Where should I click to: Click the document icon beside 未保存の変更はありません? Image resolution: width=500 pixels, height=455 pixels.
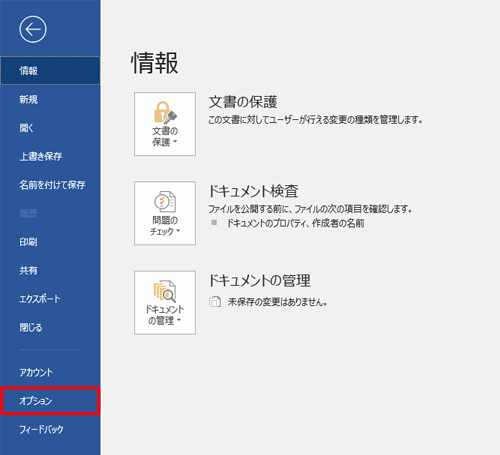pos(215,301)
